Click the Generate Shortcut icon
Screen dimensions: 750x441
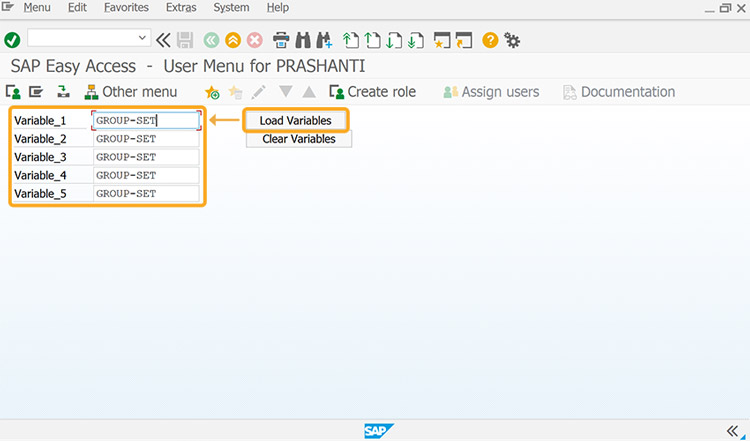pyautogui.click(x=463, y=40)
